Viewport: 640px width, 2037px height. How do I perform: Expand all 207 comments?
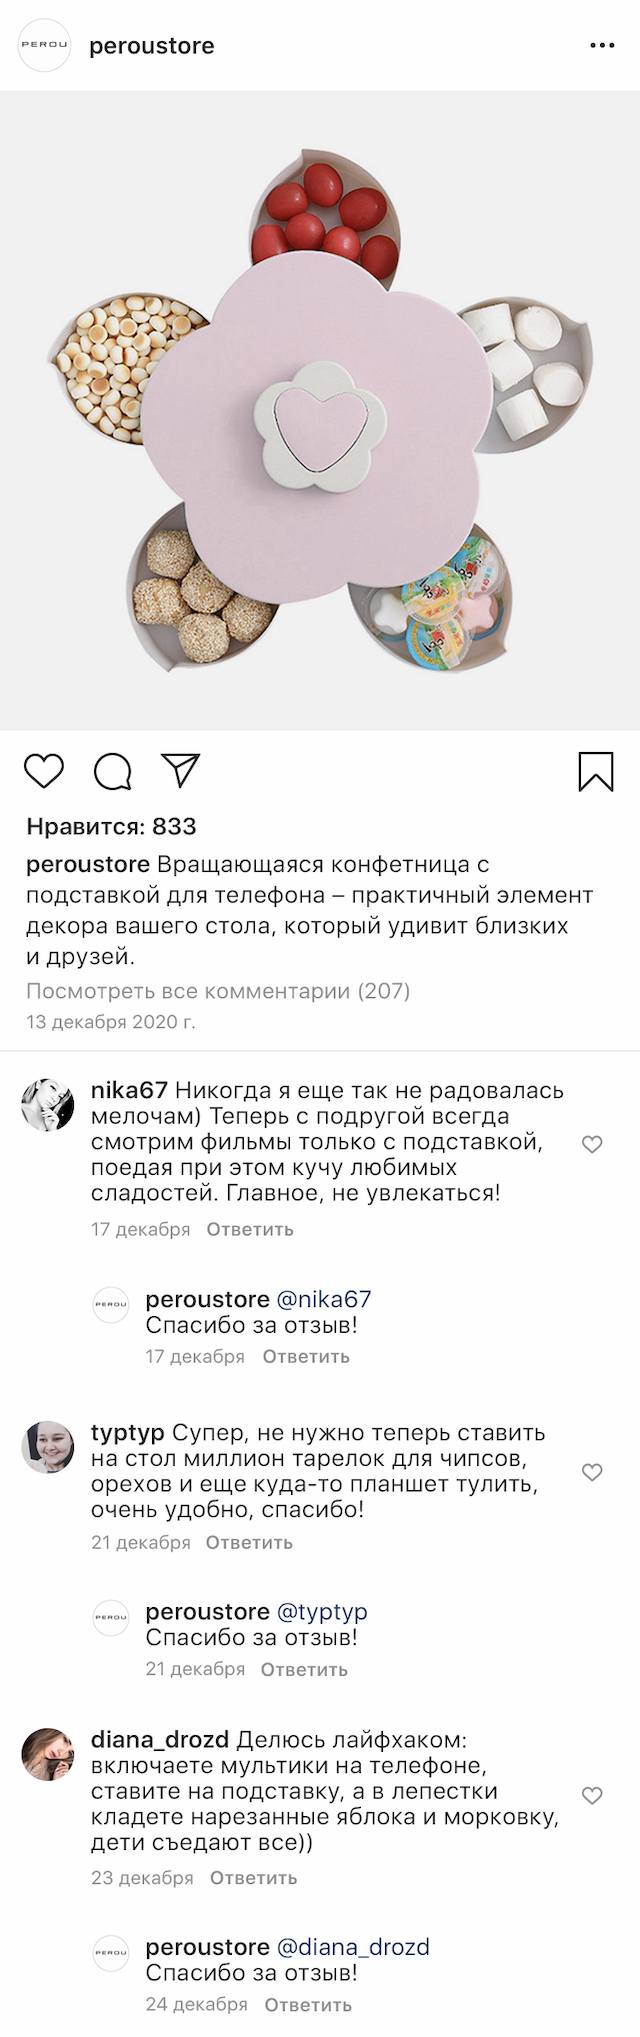pos(218,991)
